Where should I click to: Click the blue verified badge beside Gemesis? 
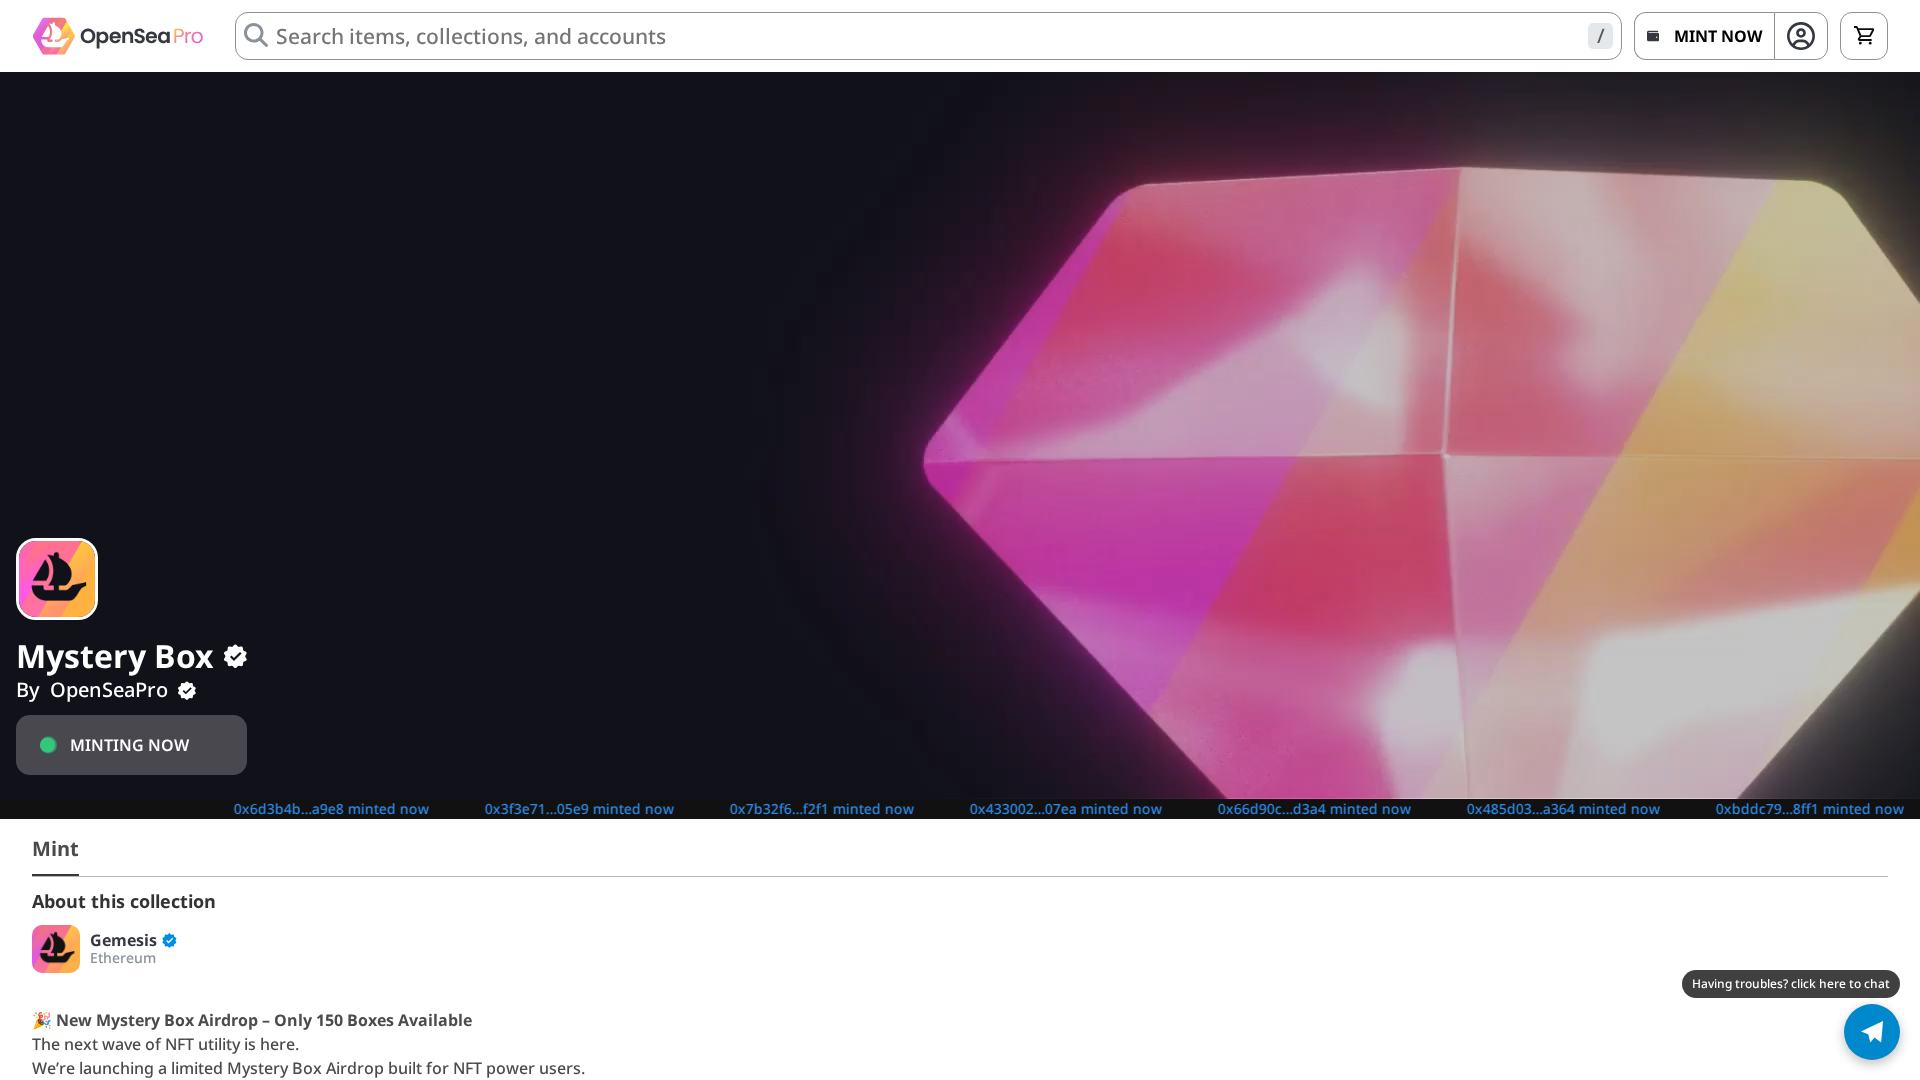click(x=169, y=940)
